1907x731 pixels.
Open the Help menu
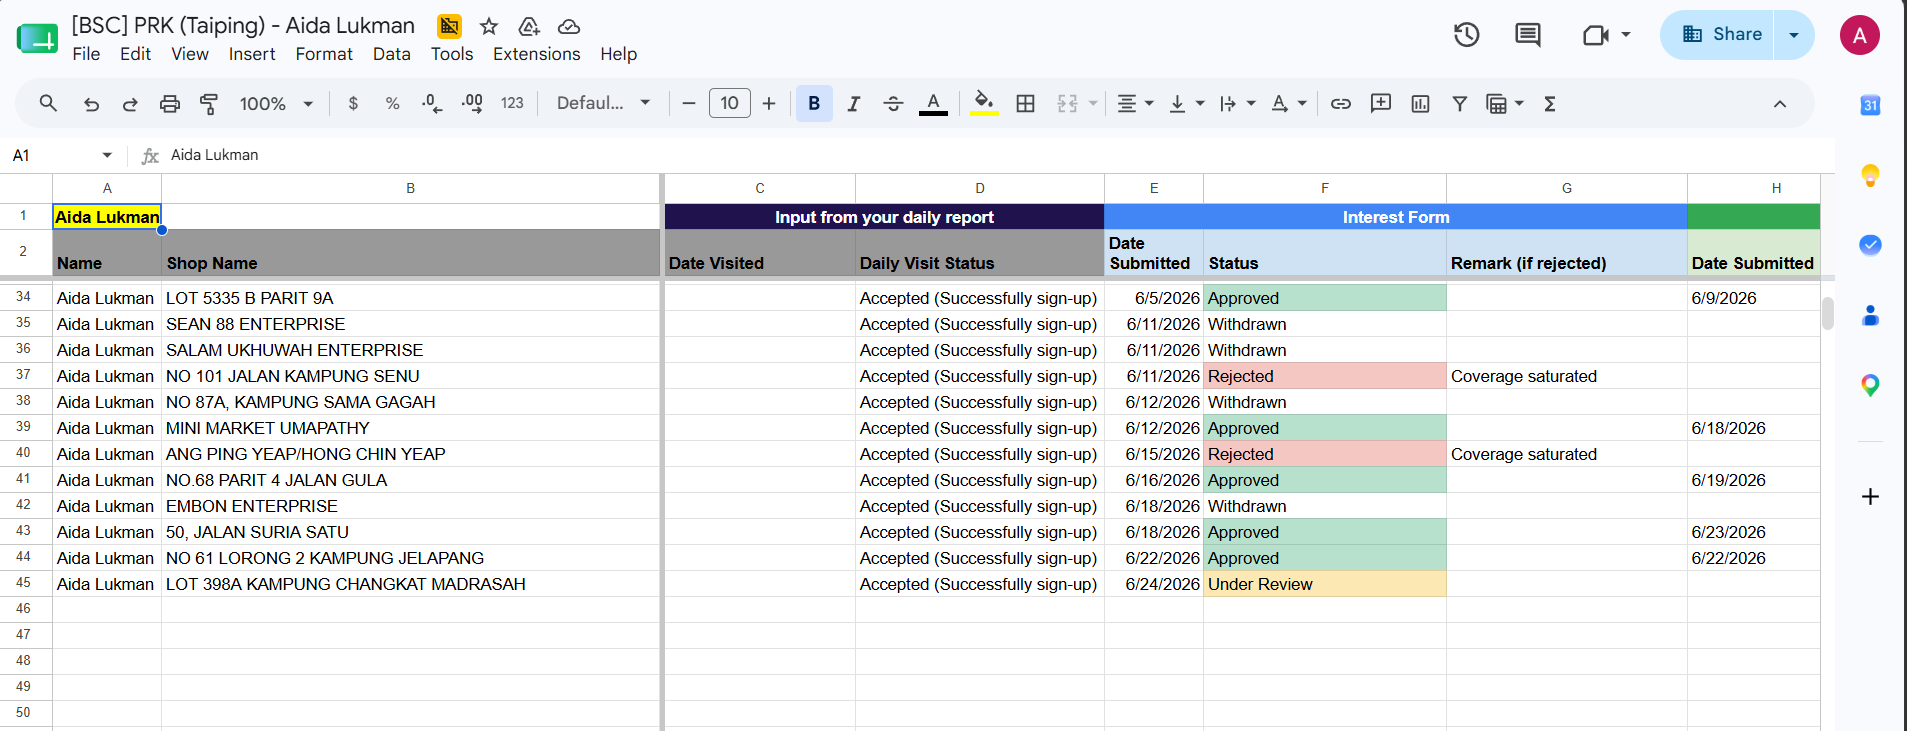[618, 54]
